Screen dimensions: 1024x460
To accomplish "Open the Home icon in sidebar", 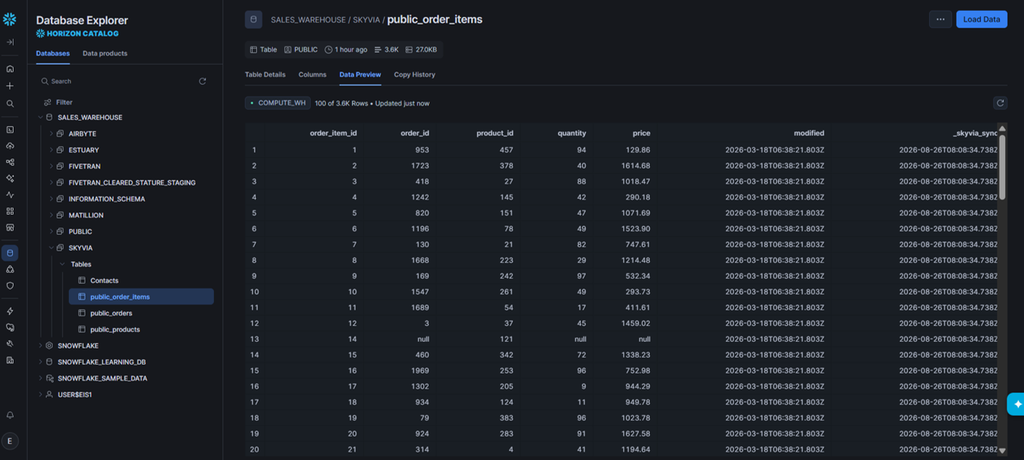I will [x=10, y=69].
